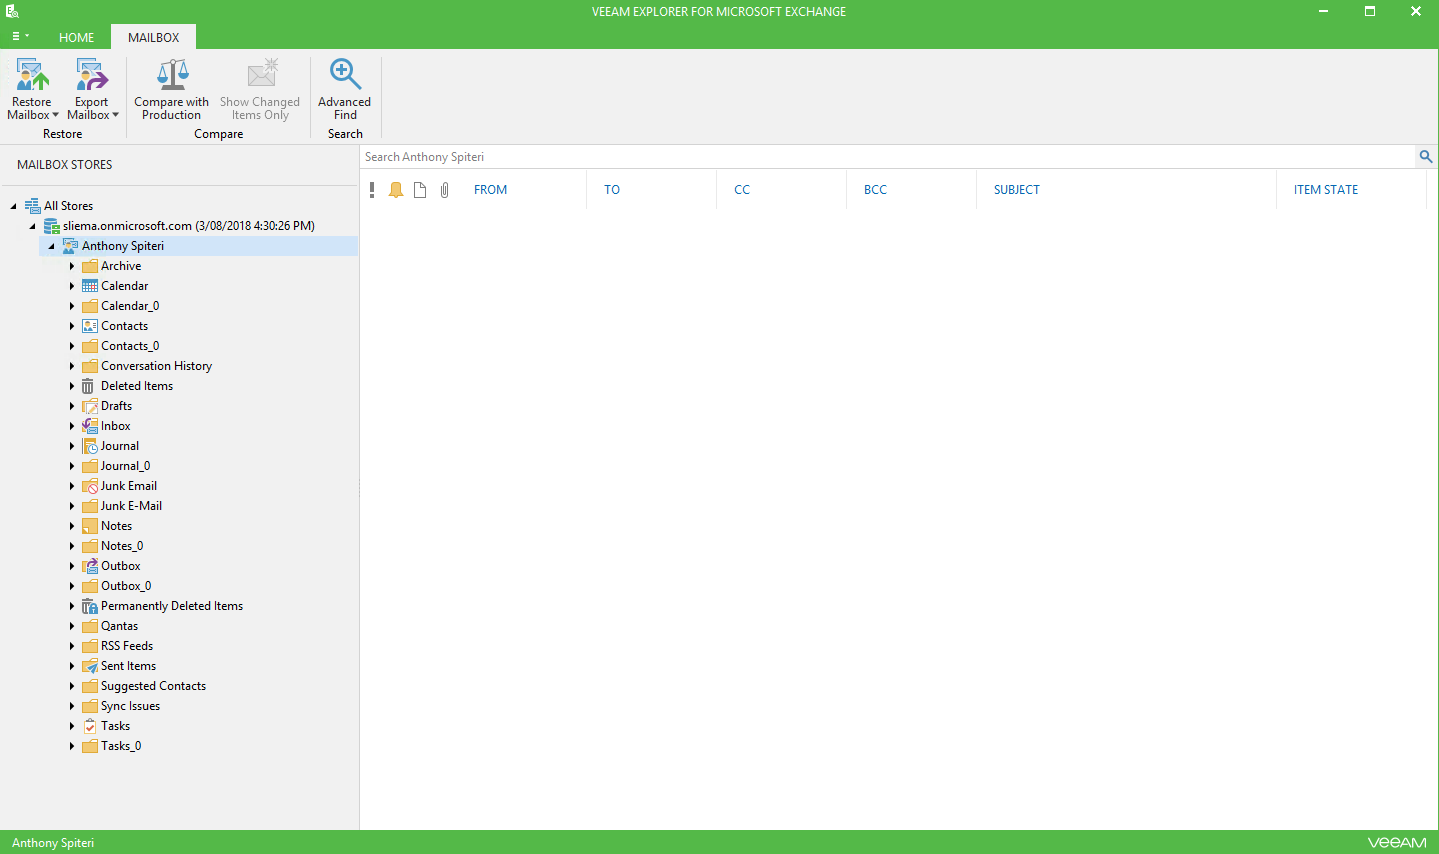Click the importance exclamation column icon

tap(372, 190)
